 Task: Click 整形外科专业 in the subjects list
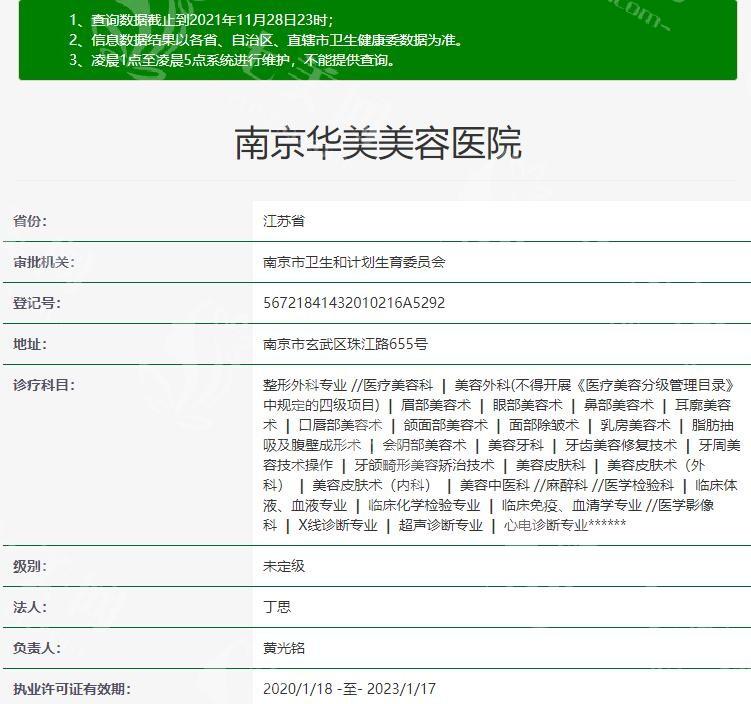pos(304,385)
